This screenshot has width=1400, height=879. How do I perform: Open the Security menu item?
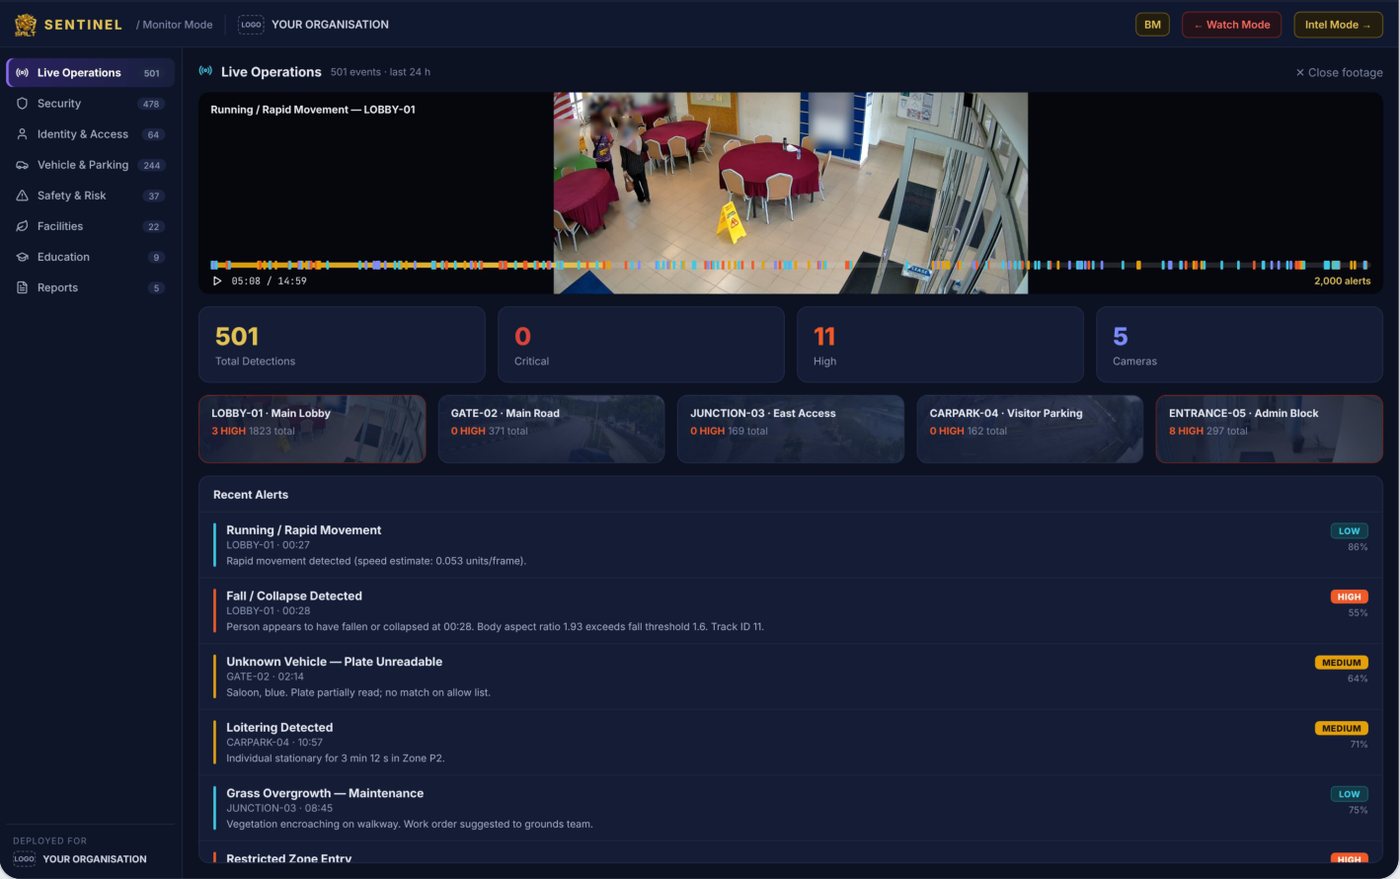(x=90, y=104)
